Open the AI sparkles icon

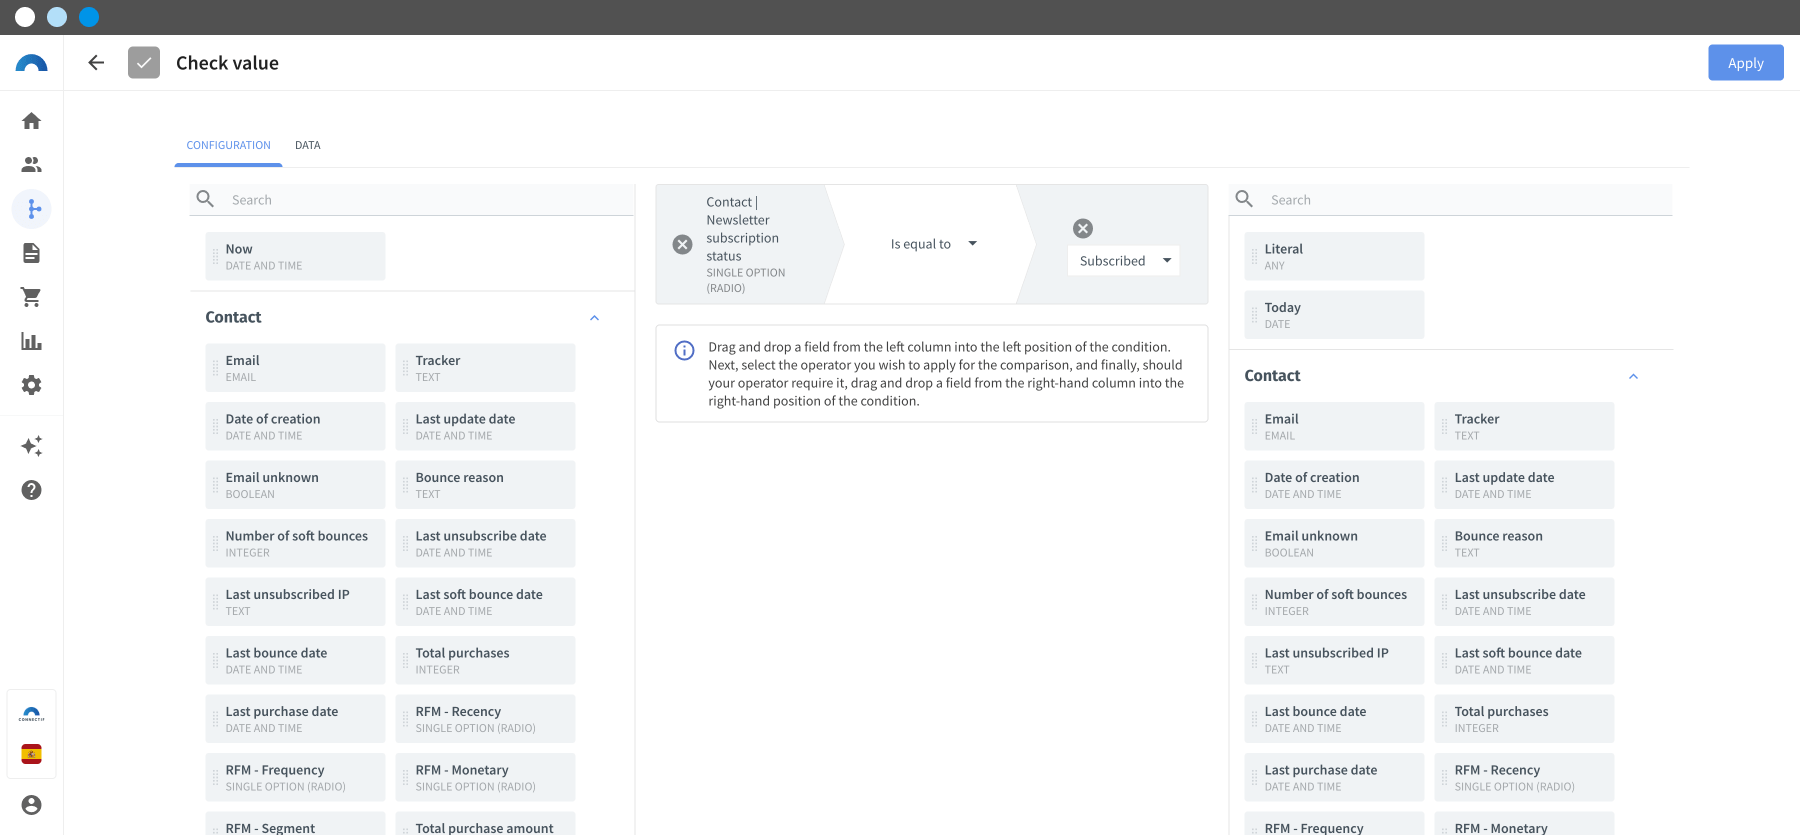[x=31, y=446]
